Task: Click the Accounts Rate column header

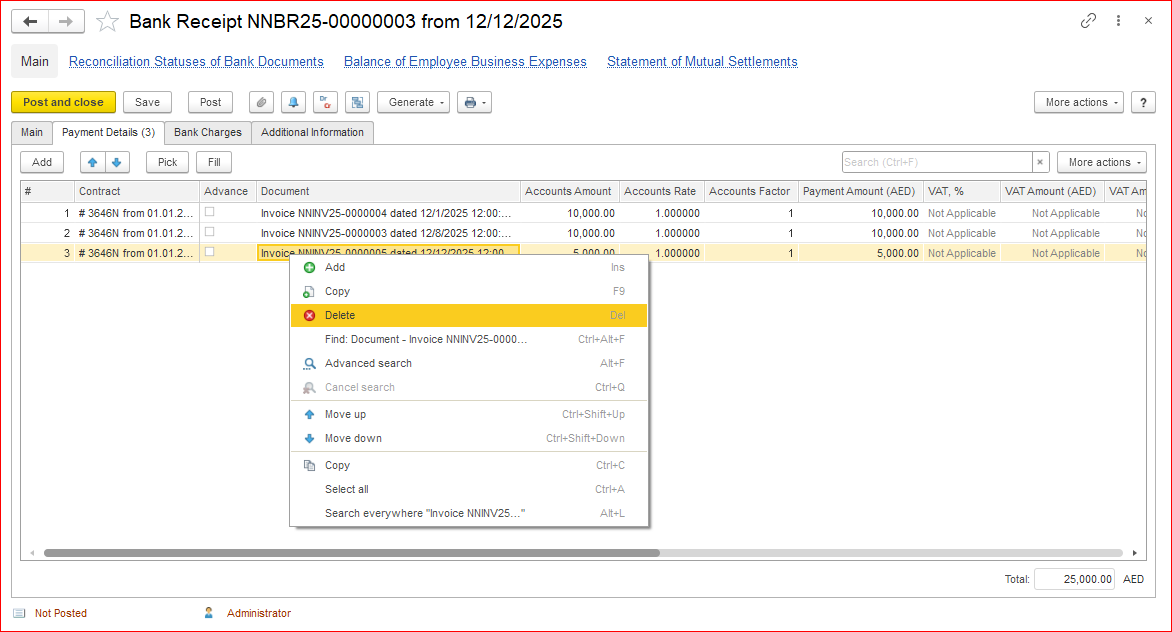Action: 661,191
